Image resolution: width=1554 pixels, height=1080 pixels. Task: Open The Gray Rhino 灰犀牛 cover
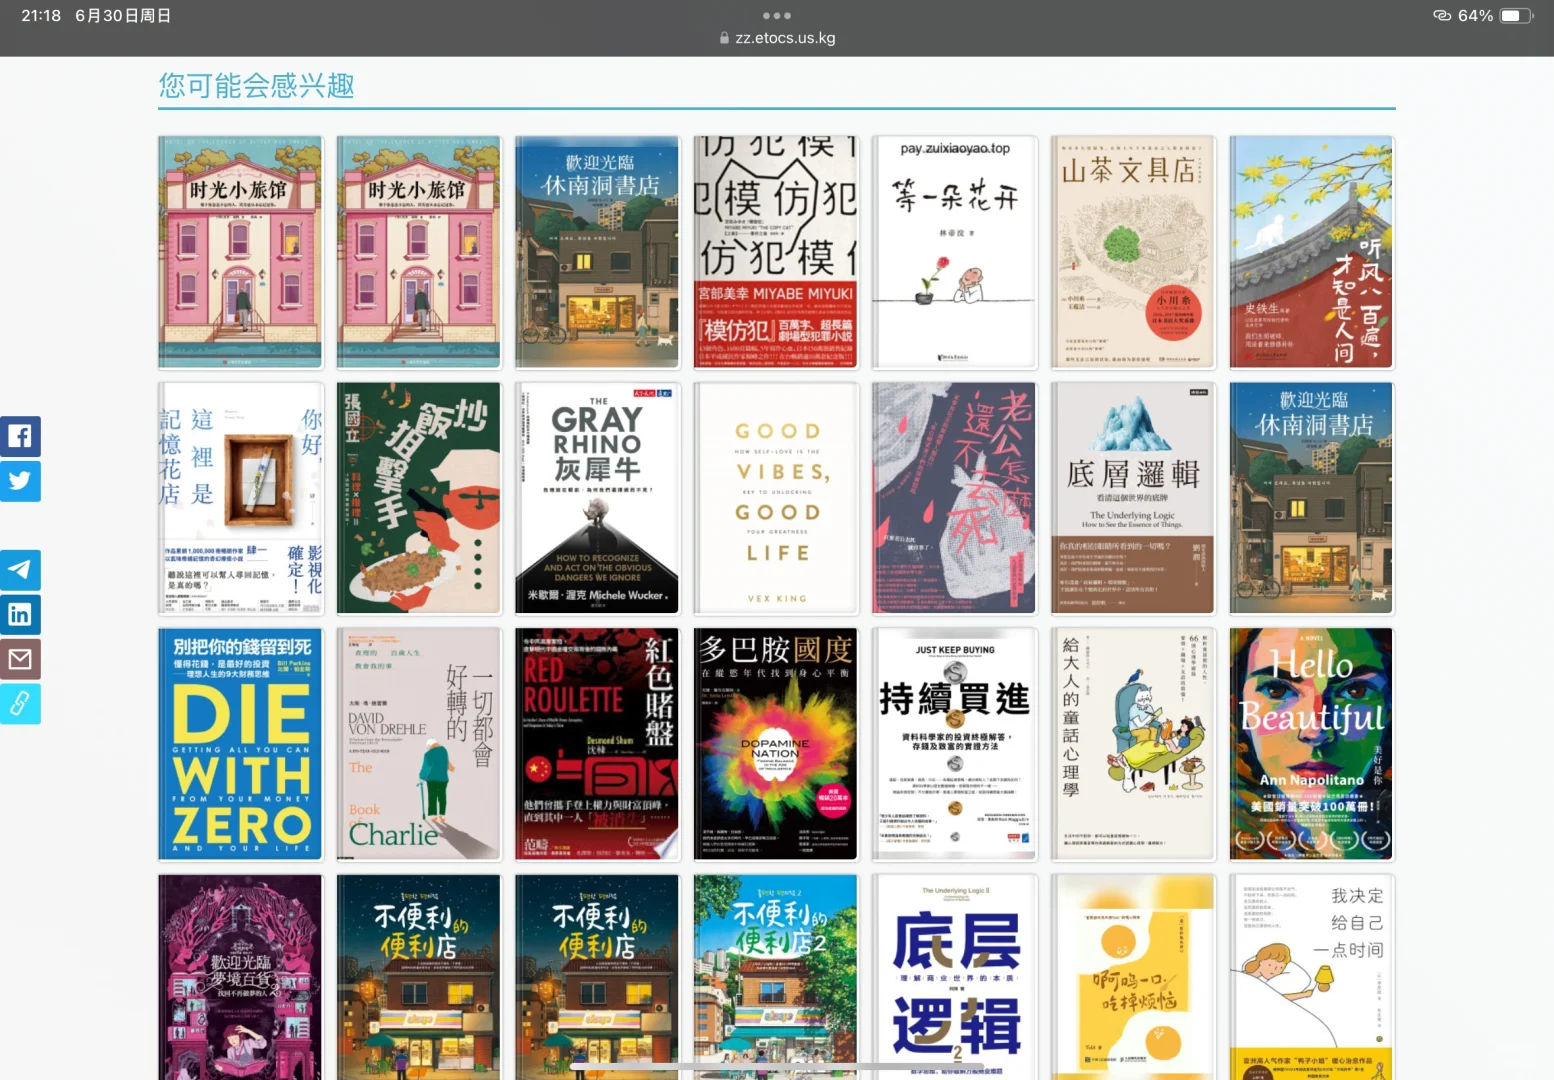click(597, 498)
